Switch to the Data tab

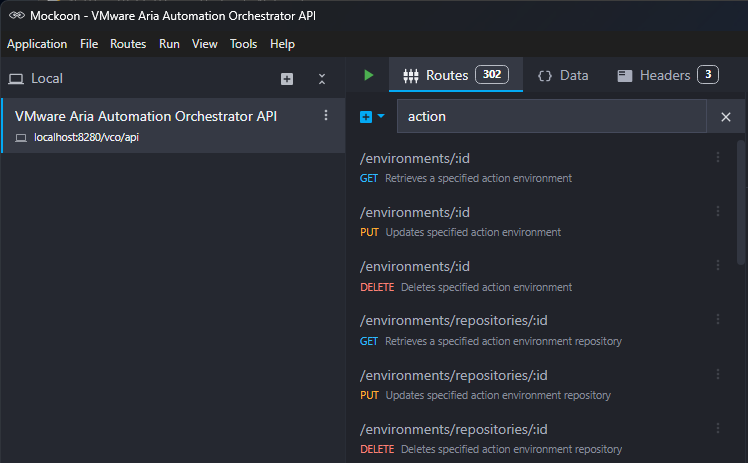563,75
